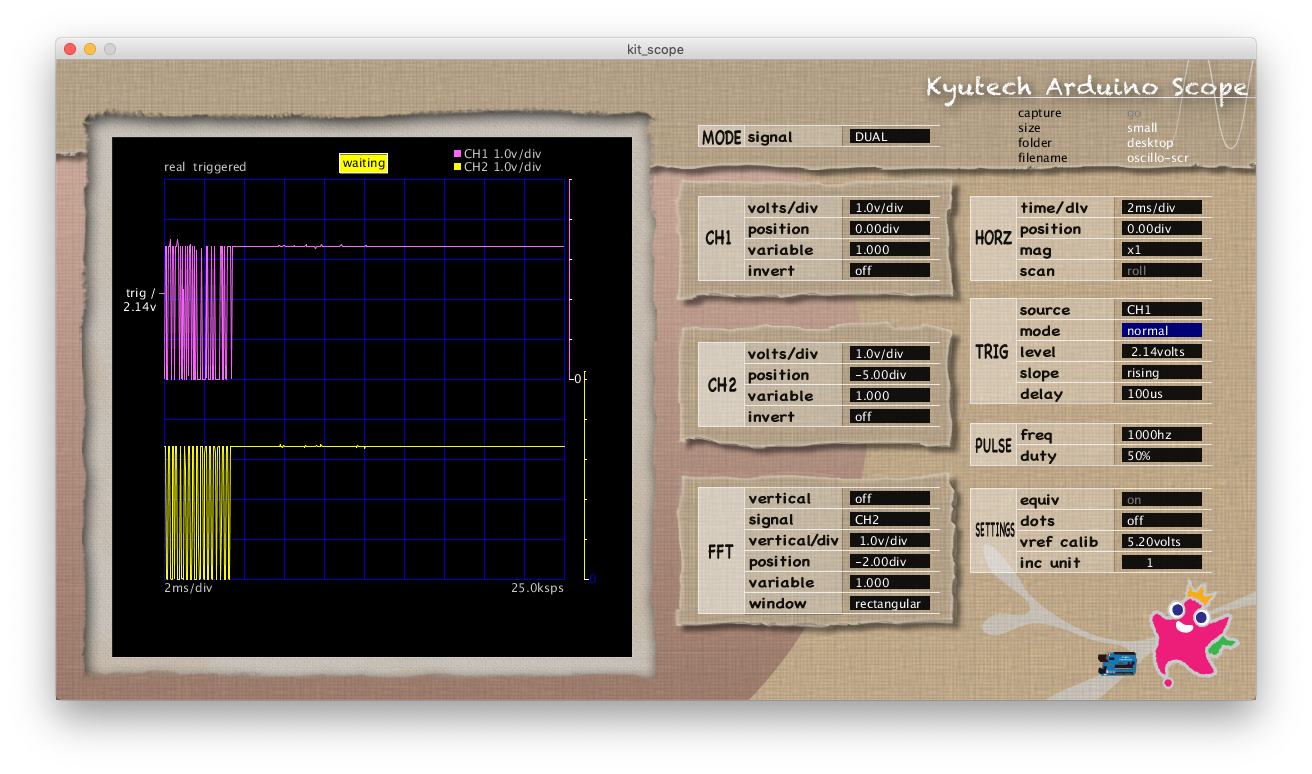Toggle TRIG slope value rising
The height and width of the screenshot is (774, 1312).
click(x=1162, y=373)
